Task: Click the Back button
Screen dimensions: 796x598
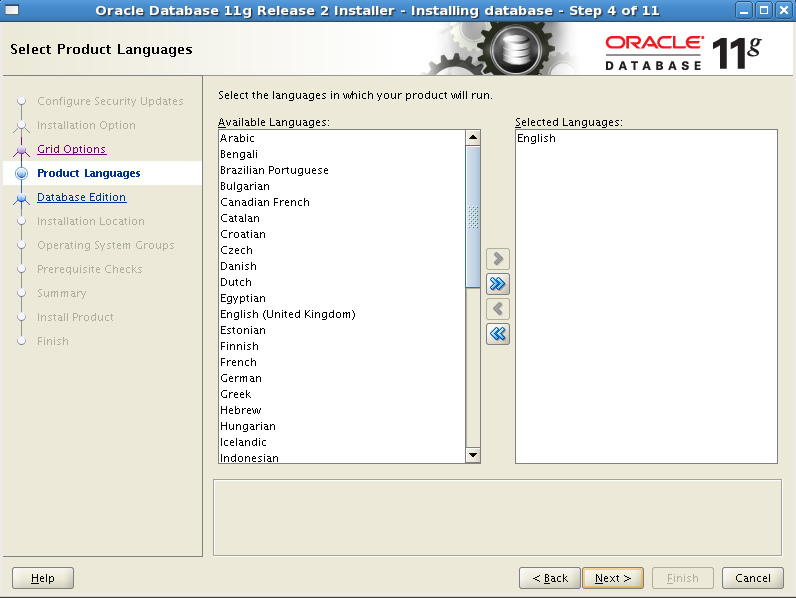Action: tap(550, 578)
